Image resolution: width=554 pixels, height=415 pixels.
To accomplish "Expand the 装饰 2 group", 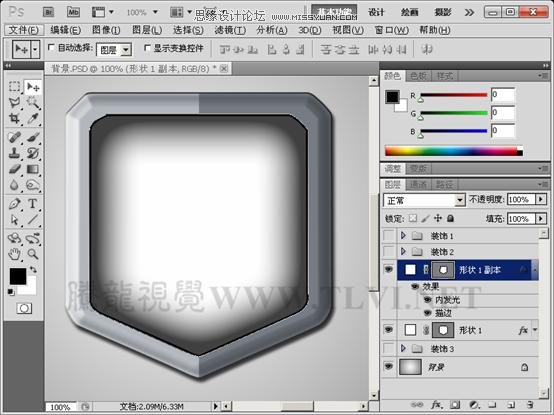I will pos(403,251).
